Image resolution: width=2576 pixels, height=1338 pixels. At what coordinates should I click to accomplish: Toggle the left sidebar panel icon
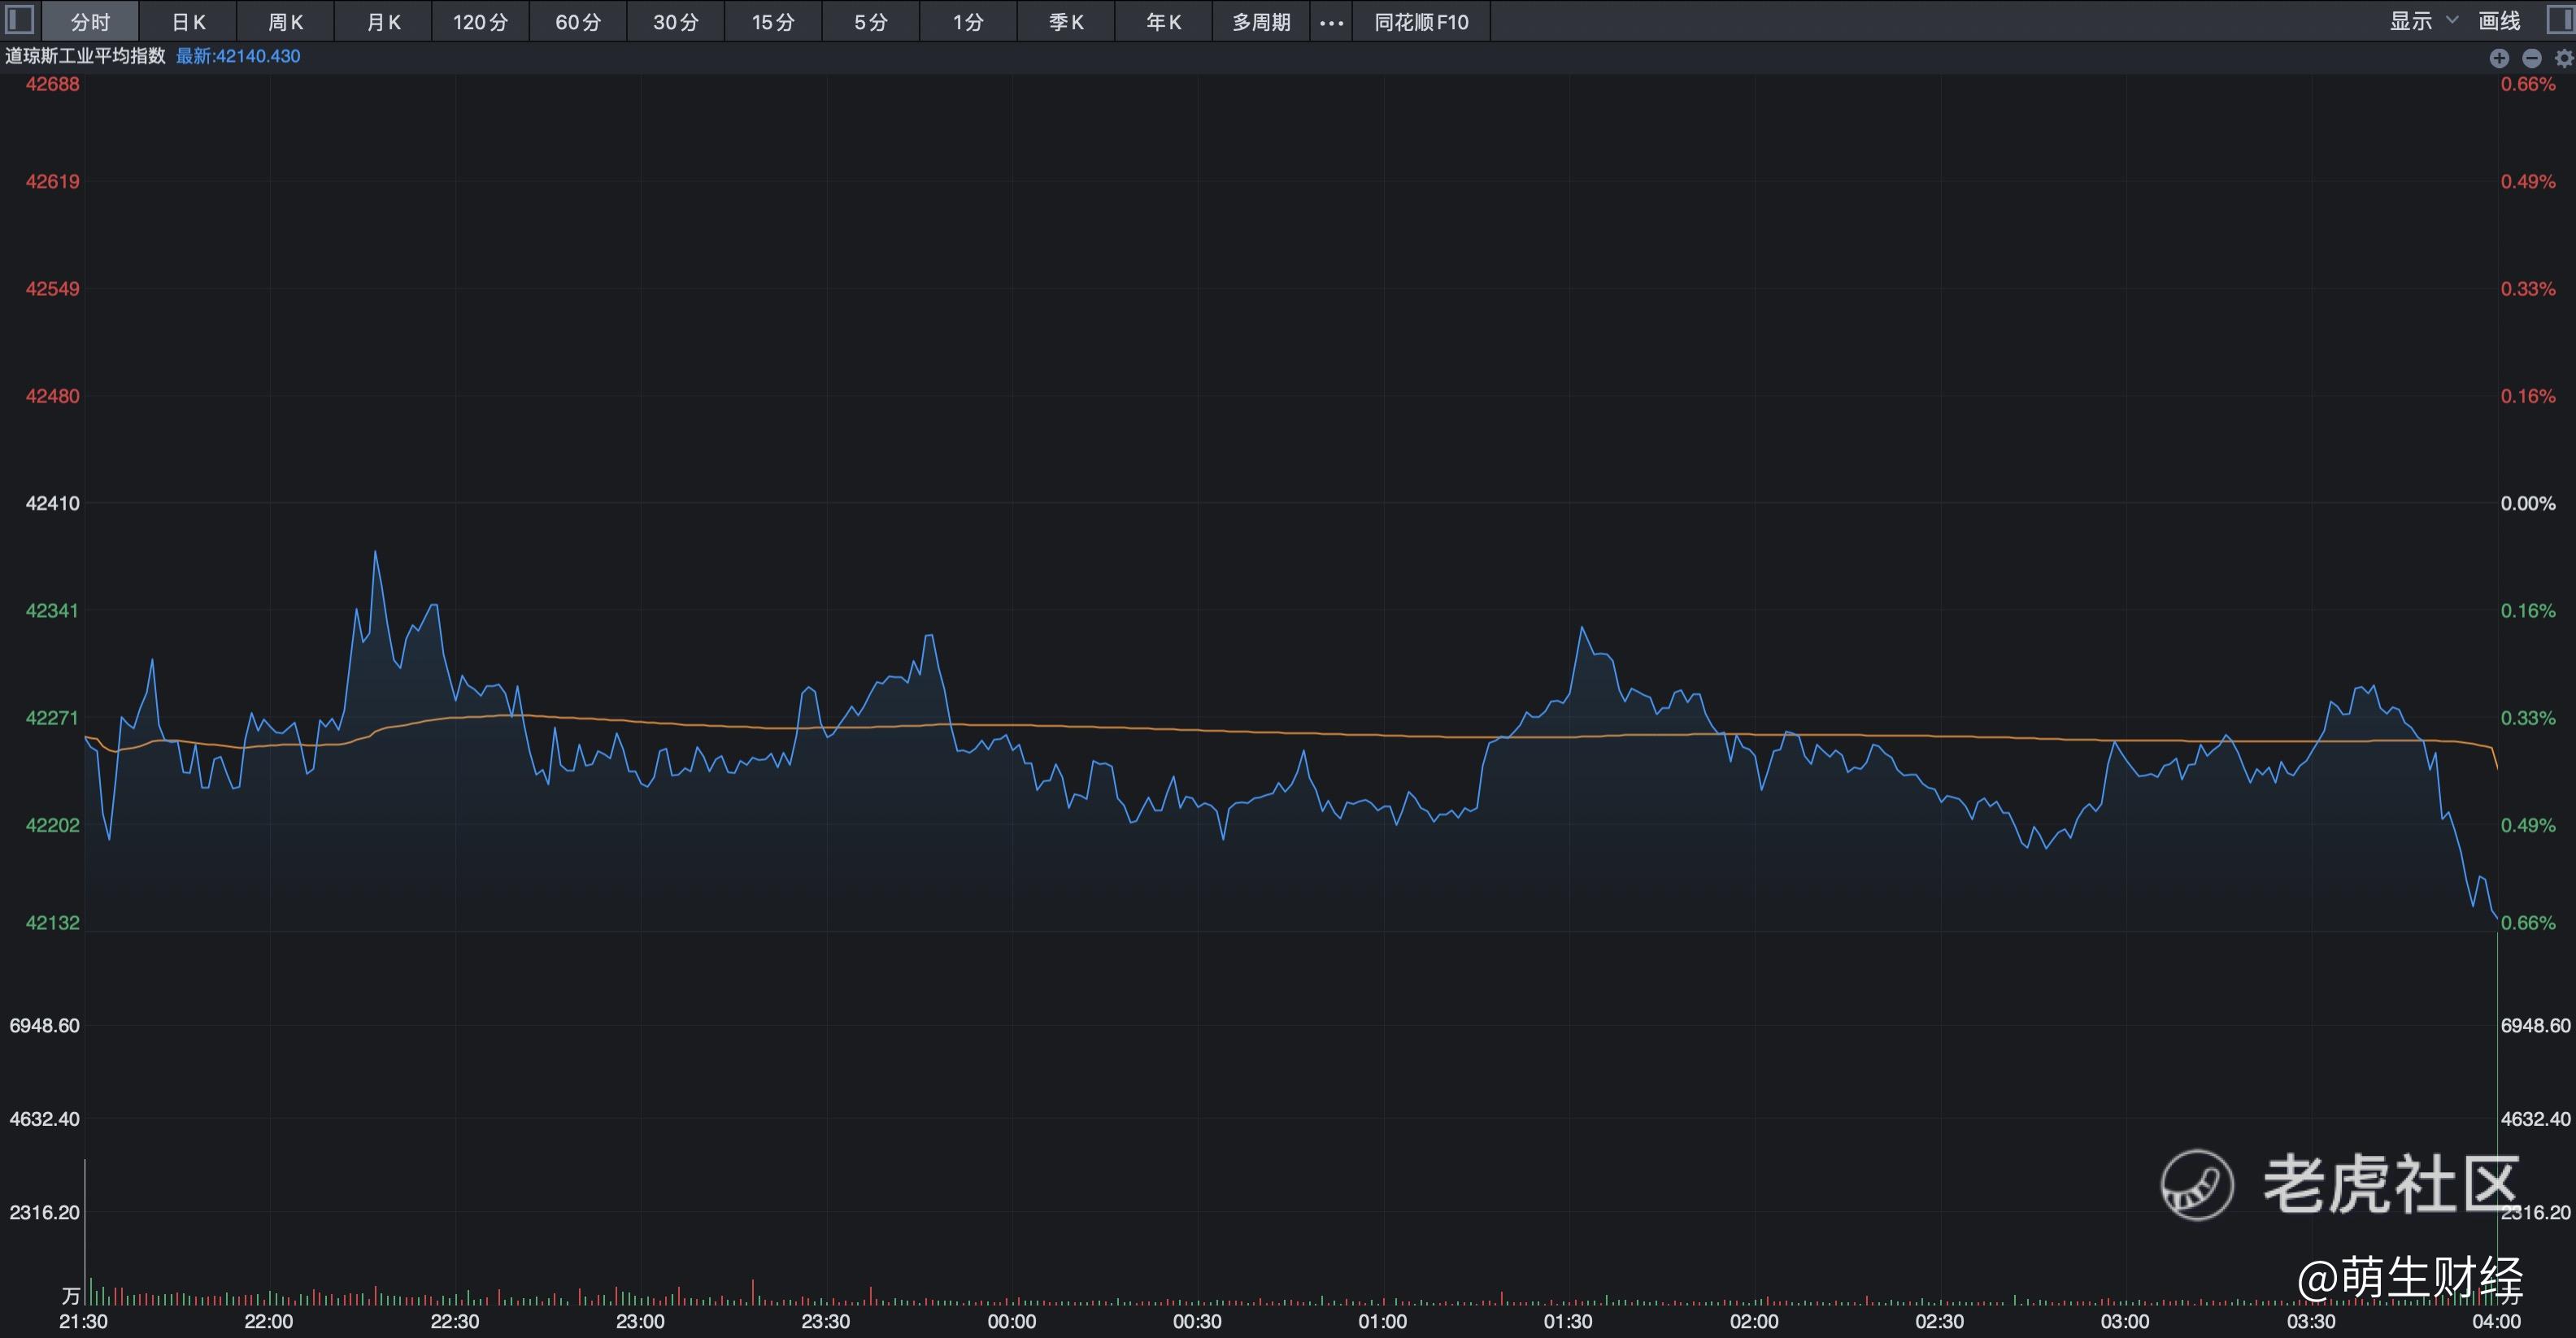[19, 20]
